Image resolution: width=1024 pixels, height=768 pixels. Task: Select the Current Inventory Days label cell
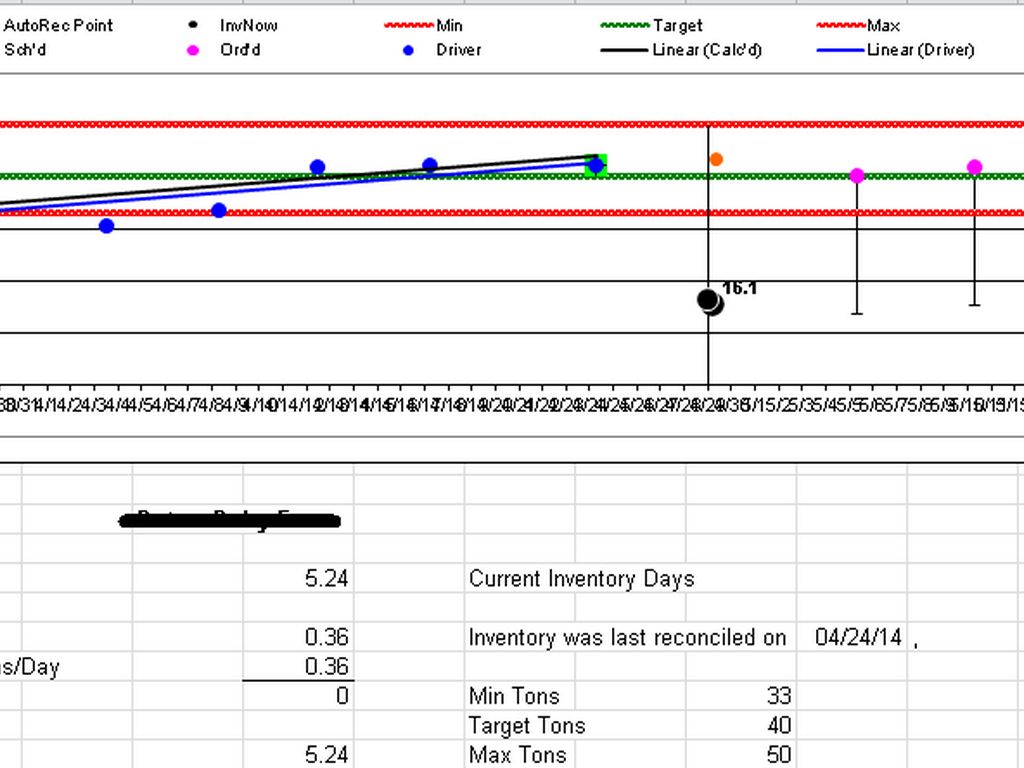coord(581,579)
